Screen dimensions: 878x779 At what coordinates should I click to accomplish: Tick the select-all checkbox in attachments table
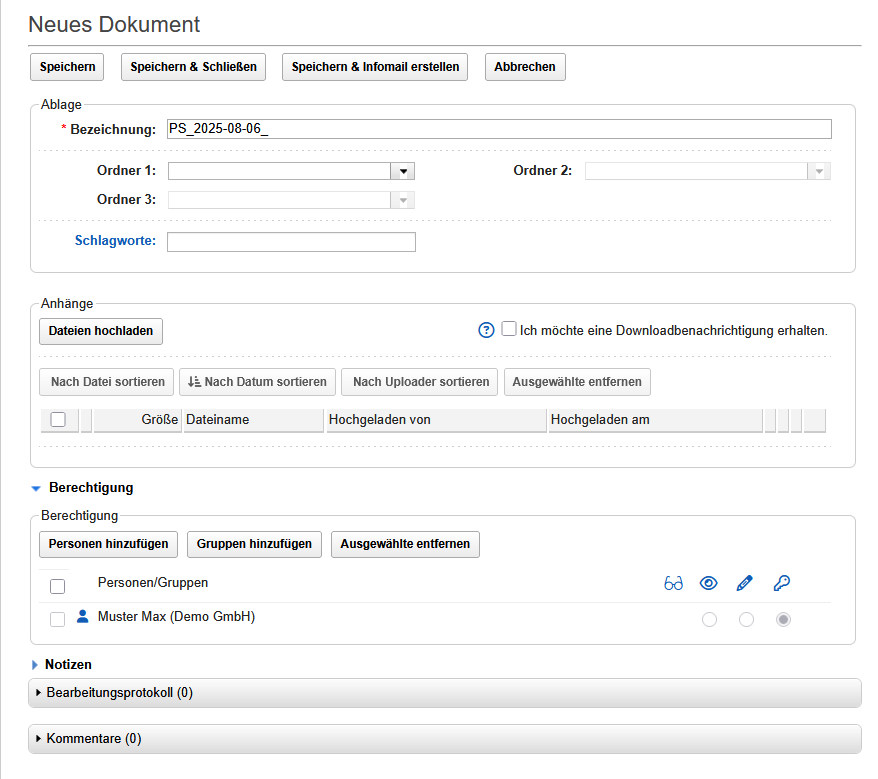pos(58,420)
